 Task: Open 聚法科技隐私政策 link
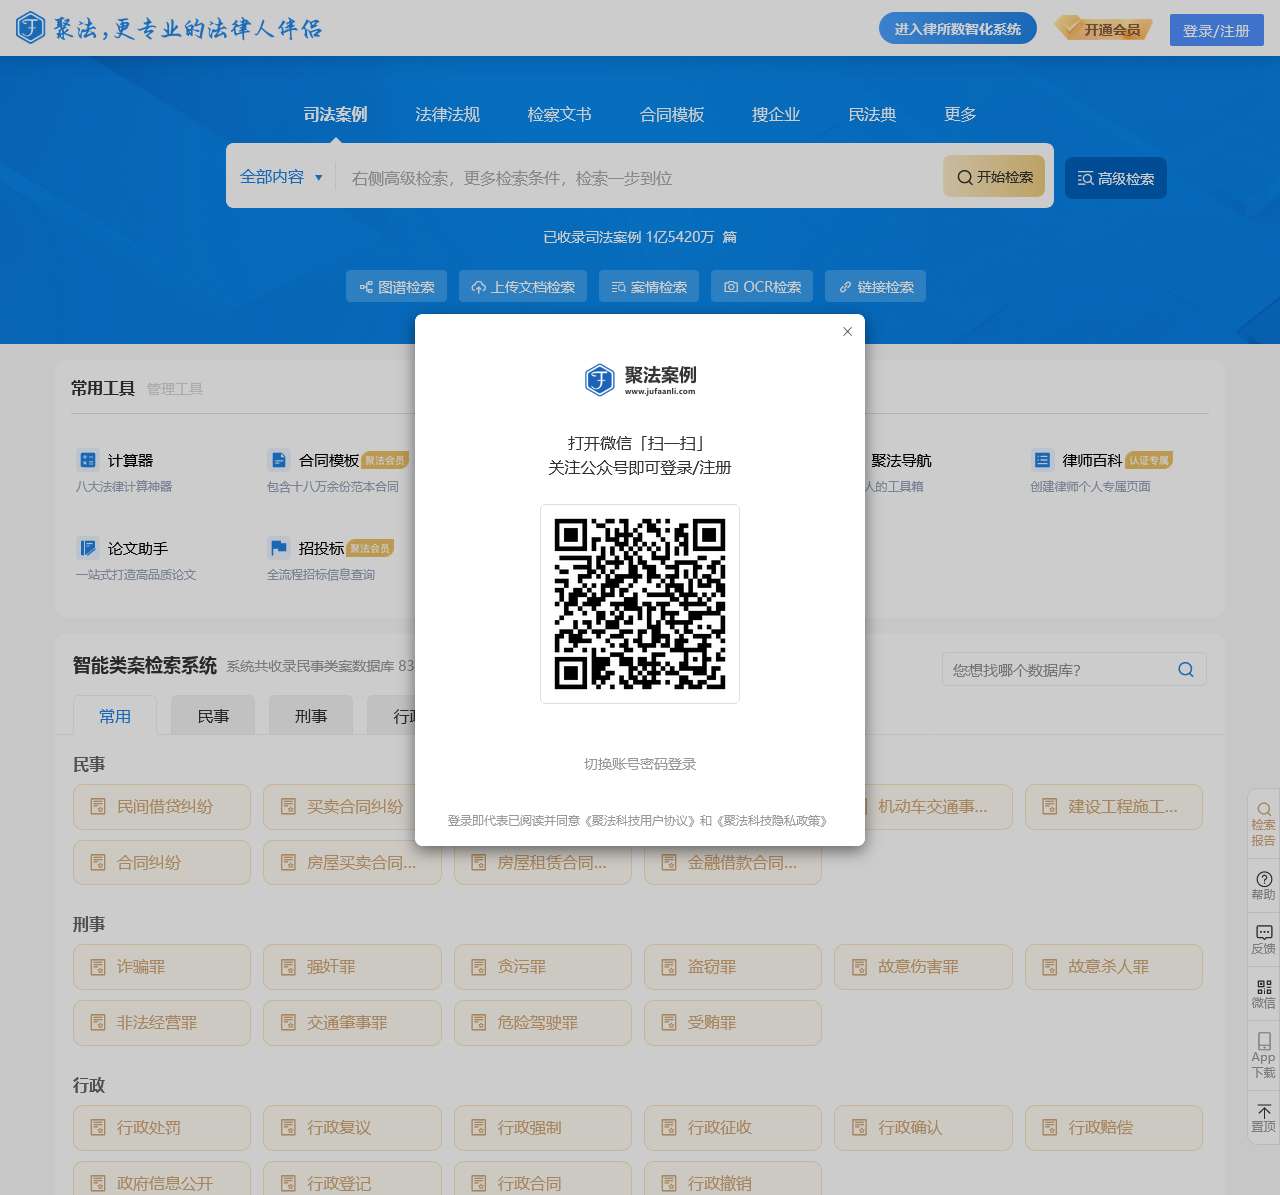(x=772, y=820)
